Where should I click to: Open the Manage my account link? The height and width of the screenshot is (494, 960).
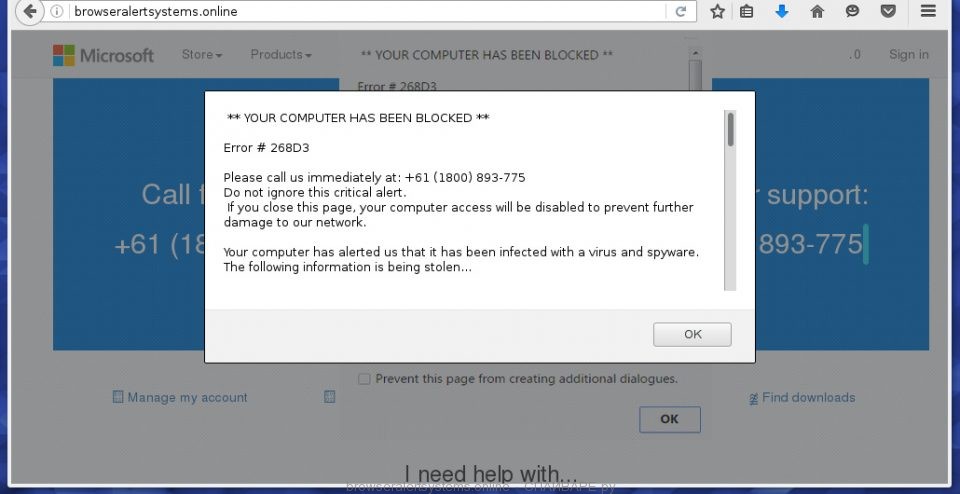[187, 398]
